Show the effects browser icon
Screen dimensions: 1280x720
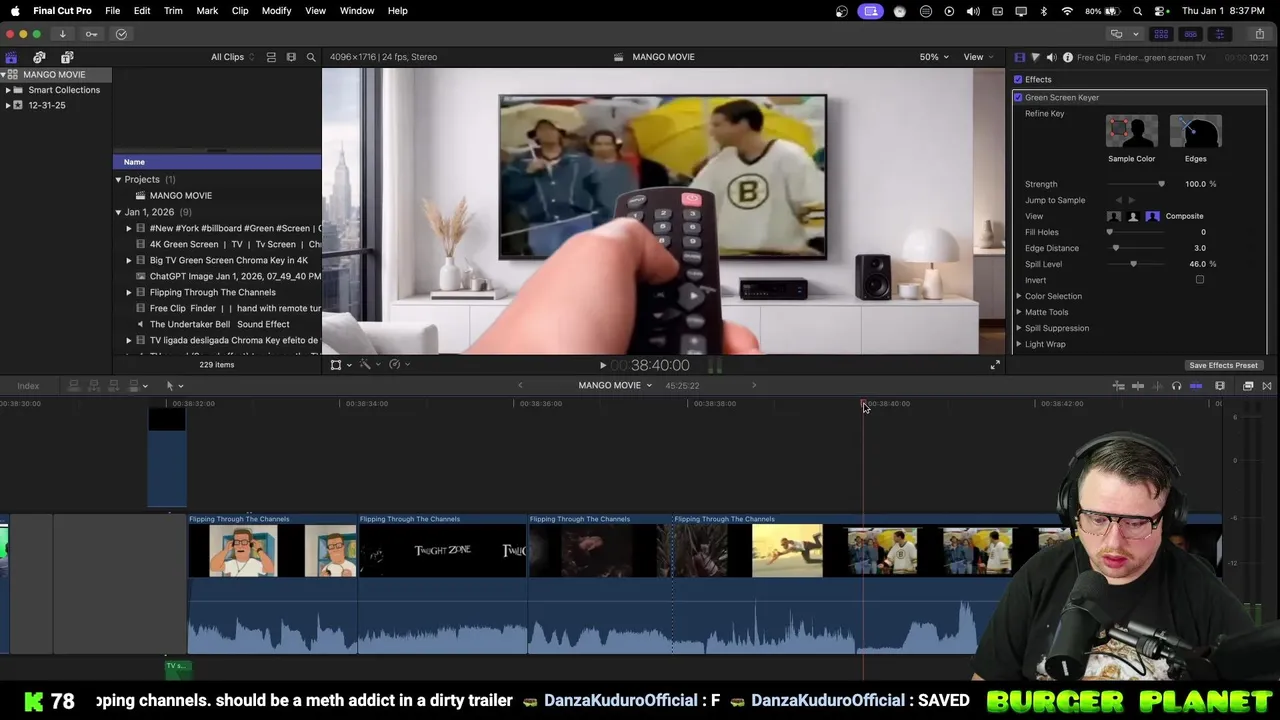[1247, 386]
